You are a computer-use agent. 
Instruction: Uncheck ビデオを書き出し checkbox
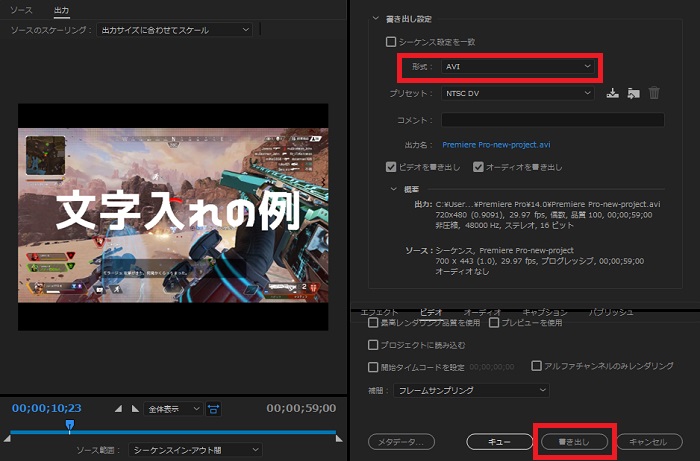(391, 167)
